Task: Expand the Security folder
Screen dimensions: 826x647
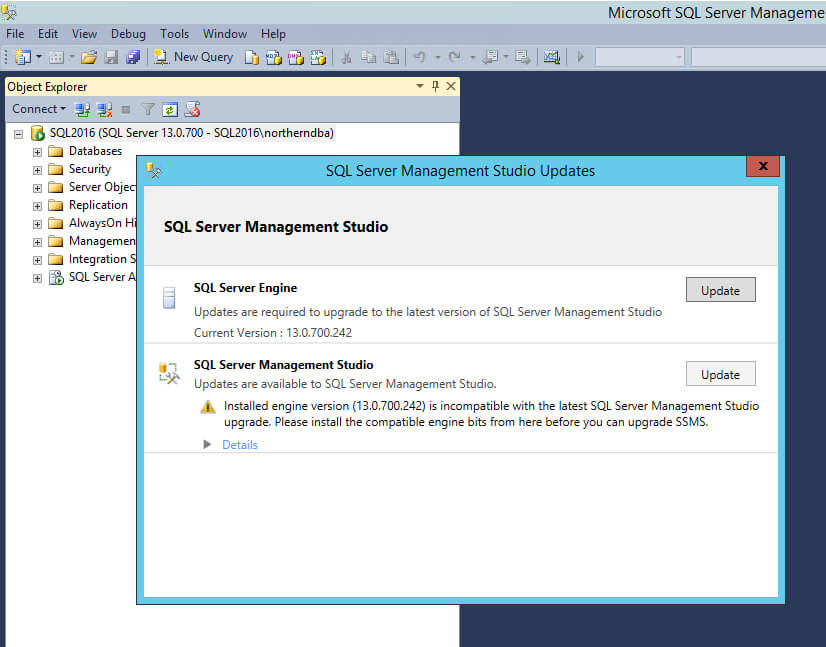Action: 37,170
